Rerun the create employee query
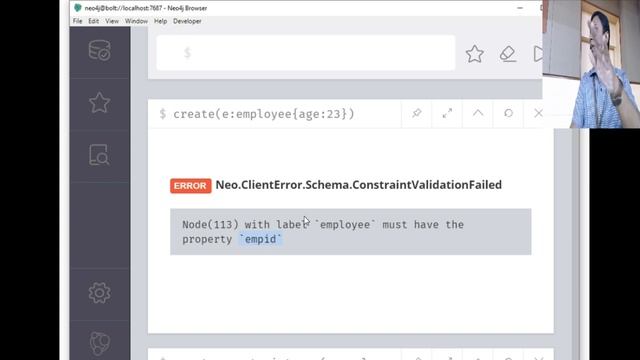640x360 pixels. click(508, 113)
